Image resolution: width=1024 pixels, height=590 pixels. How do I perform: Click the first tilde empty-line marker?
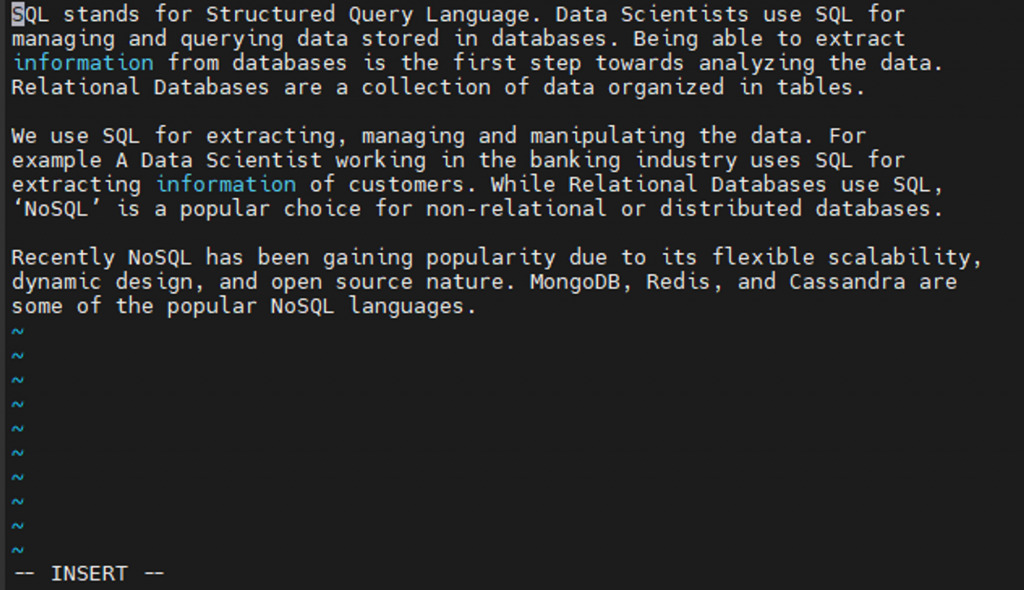pos(18,331)
